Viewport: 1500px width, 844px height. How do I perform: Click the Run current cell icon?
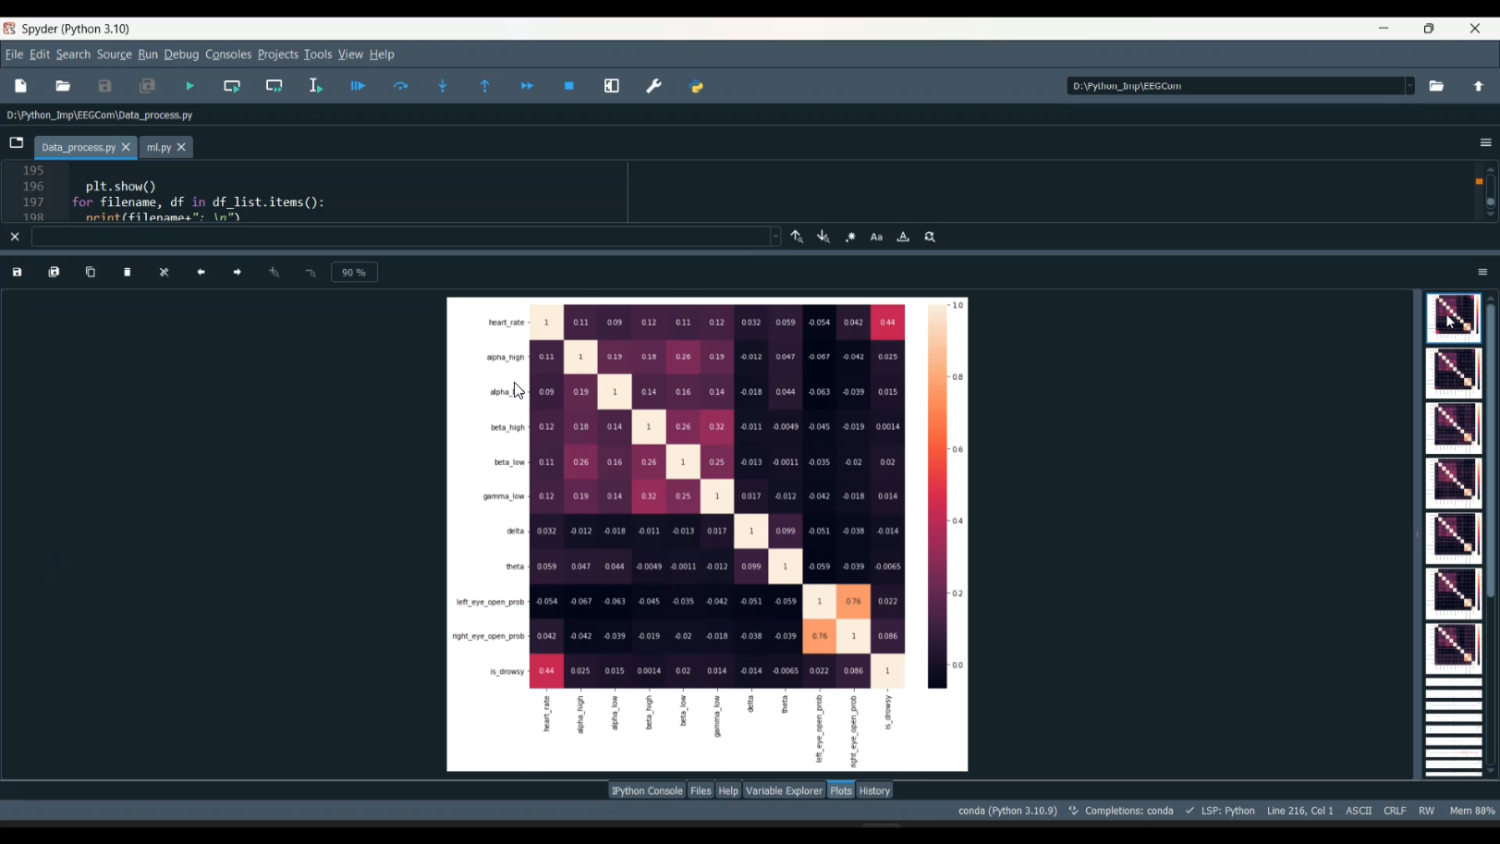[x=232, y=87]
